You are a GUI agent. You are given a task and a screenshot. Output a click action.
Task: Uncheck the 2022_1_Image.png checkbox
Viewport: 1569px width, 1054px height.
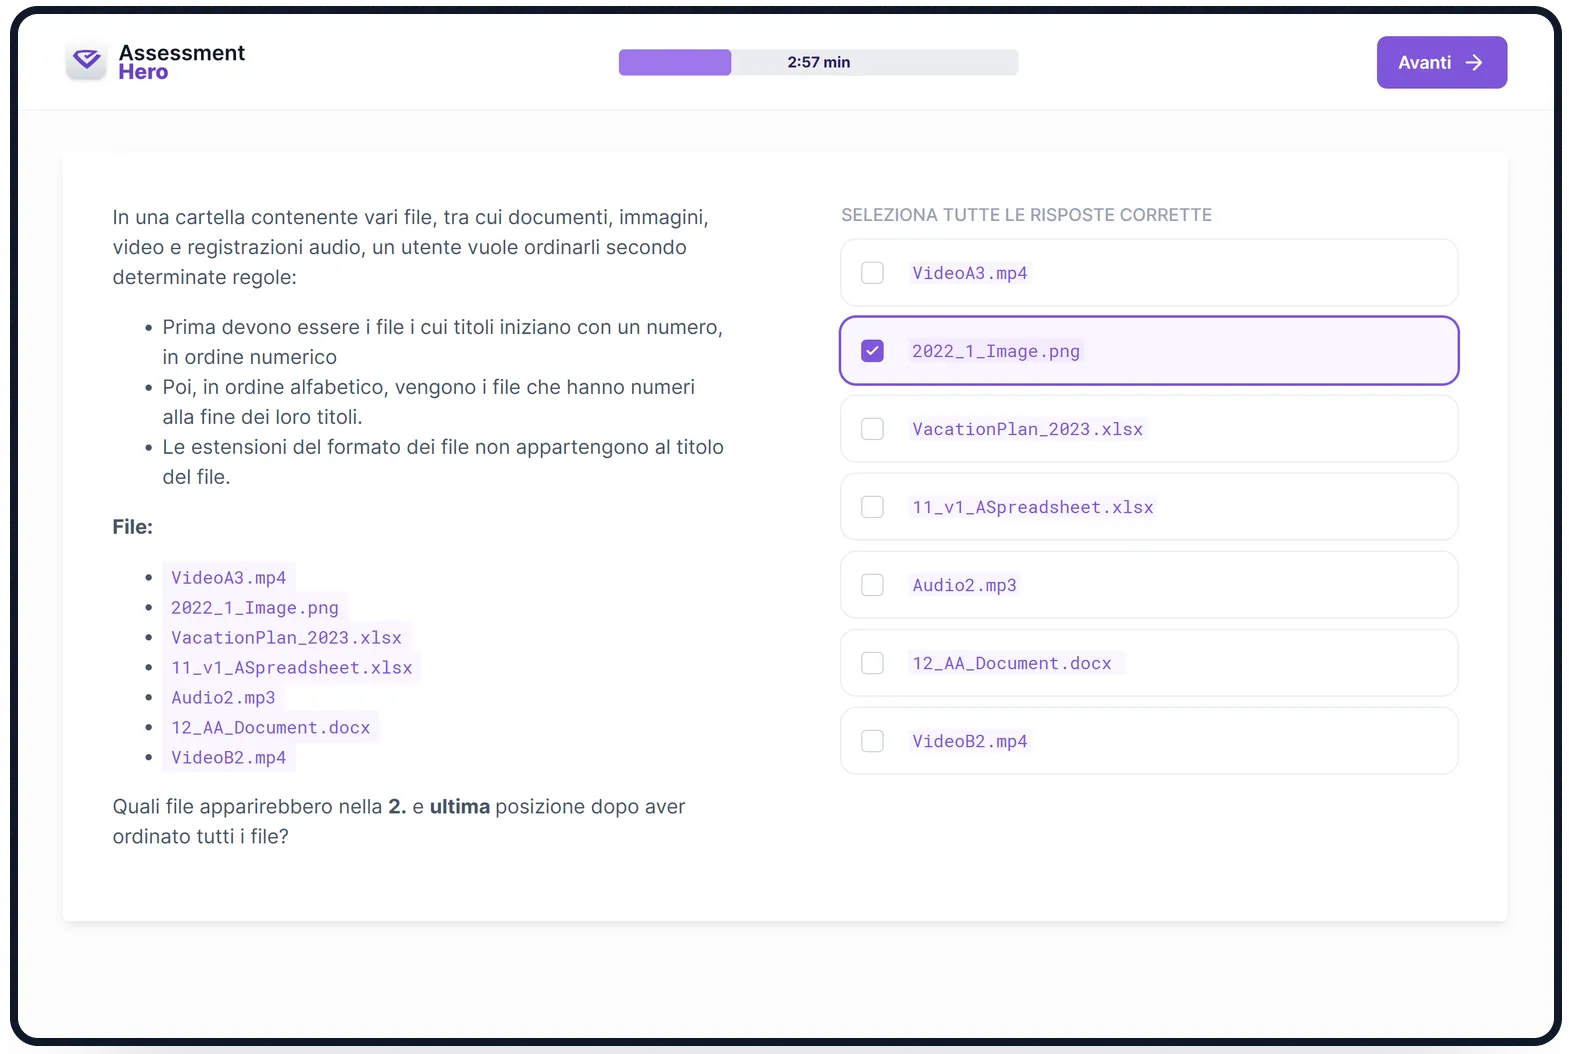tap(872, 351)
